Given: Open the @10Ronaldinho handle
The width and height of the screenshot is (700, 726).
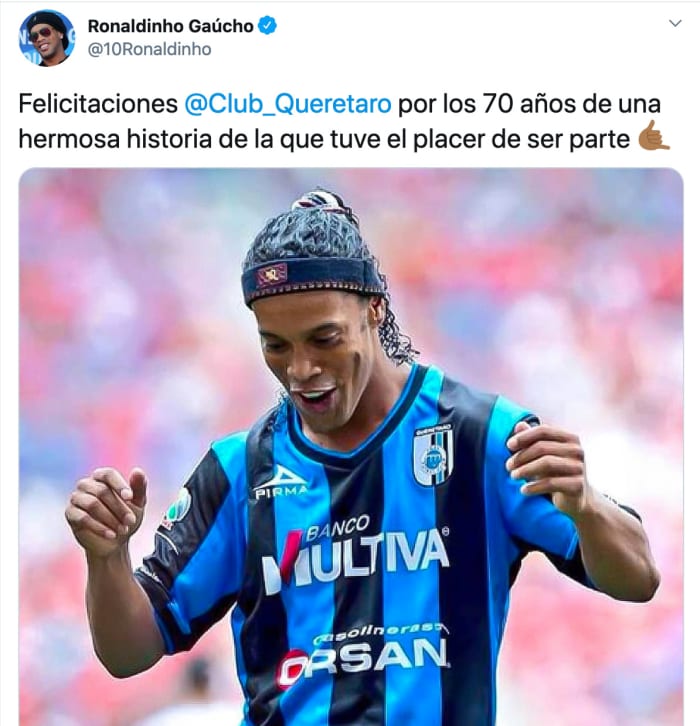Looking at the screenshot, I should coord(150,49).
